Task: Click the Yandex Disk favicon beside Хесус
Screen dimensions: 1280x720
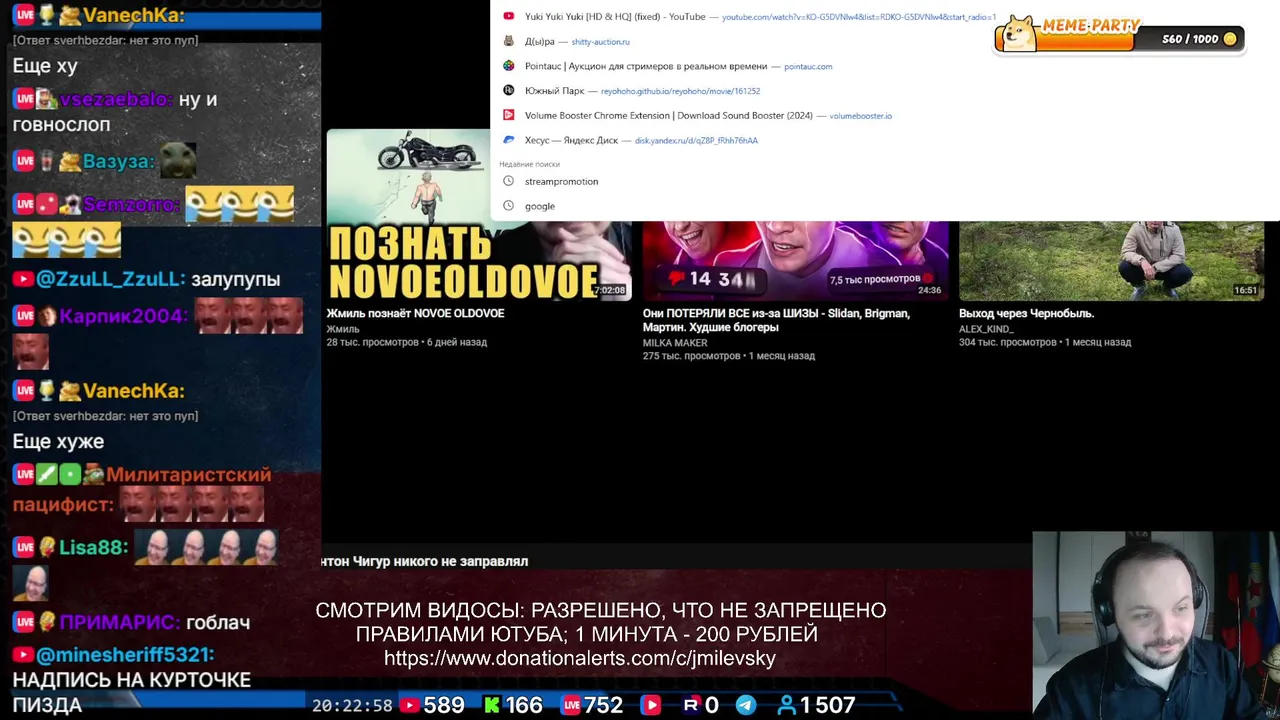Action: [508, 141]
